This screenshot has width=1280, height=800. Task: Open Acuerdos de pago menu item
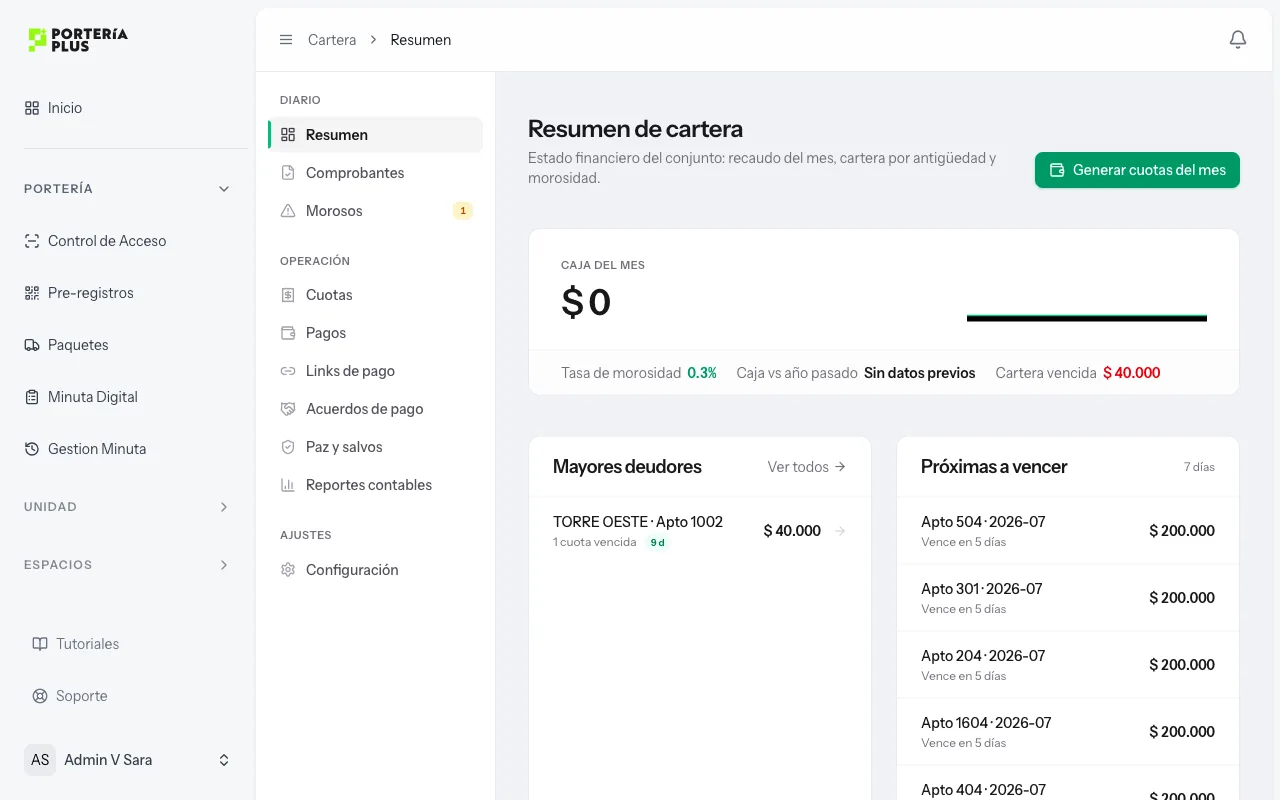375,409
